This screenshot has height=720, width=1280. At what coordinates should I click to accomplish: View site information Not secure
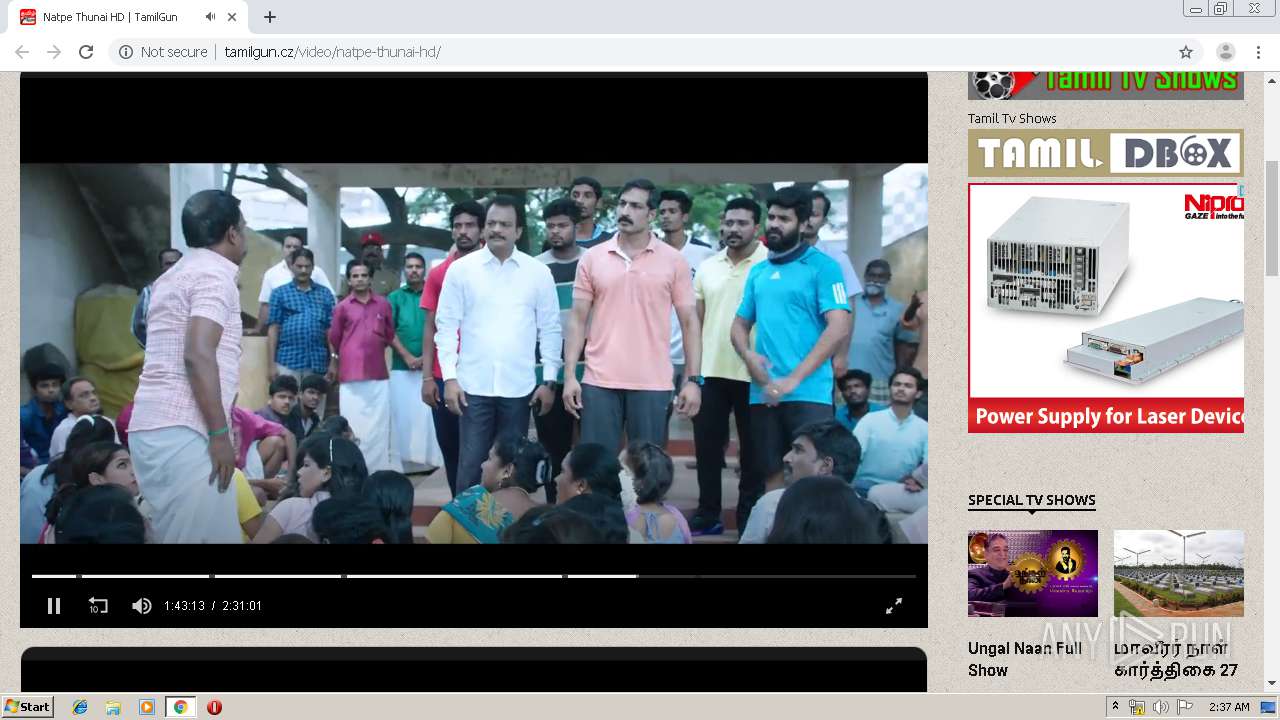tap(163, 52)
